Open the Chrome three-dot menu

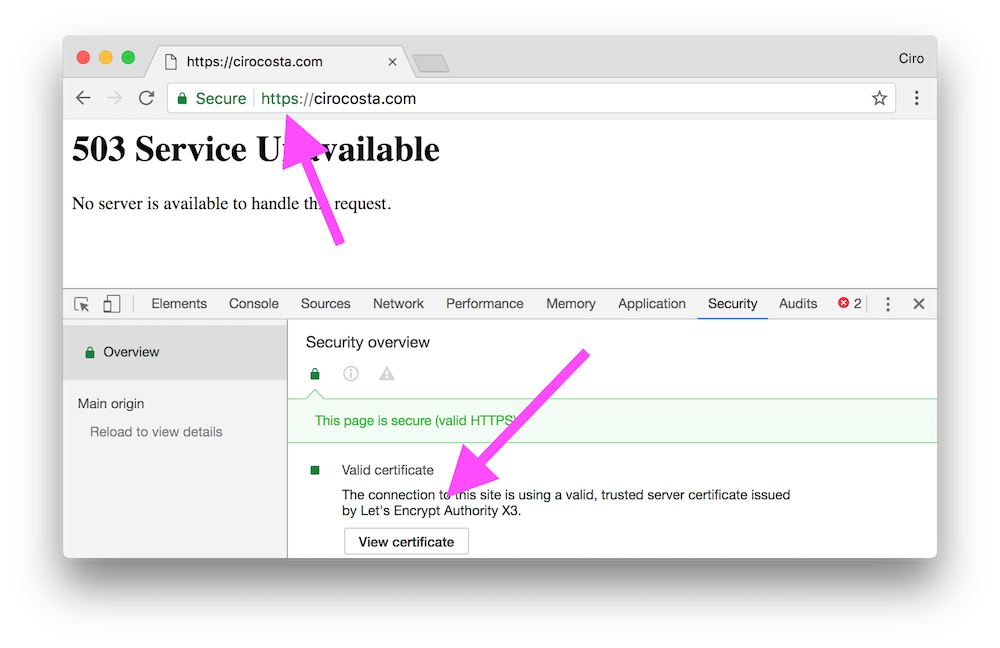pyautogui.click(x=916, y=98)
